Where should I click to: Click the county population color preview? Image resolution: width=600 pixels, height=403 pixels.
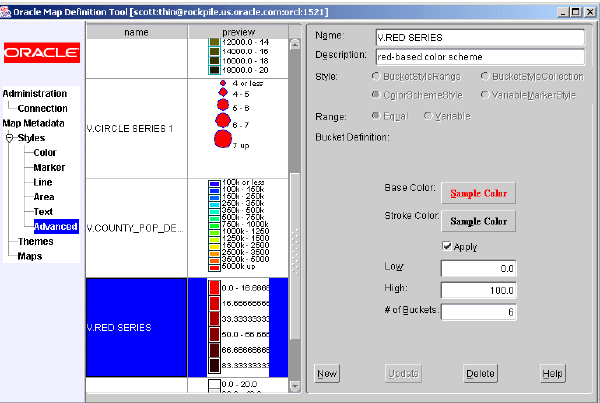point(238,228)
